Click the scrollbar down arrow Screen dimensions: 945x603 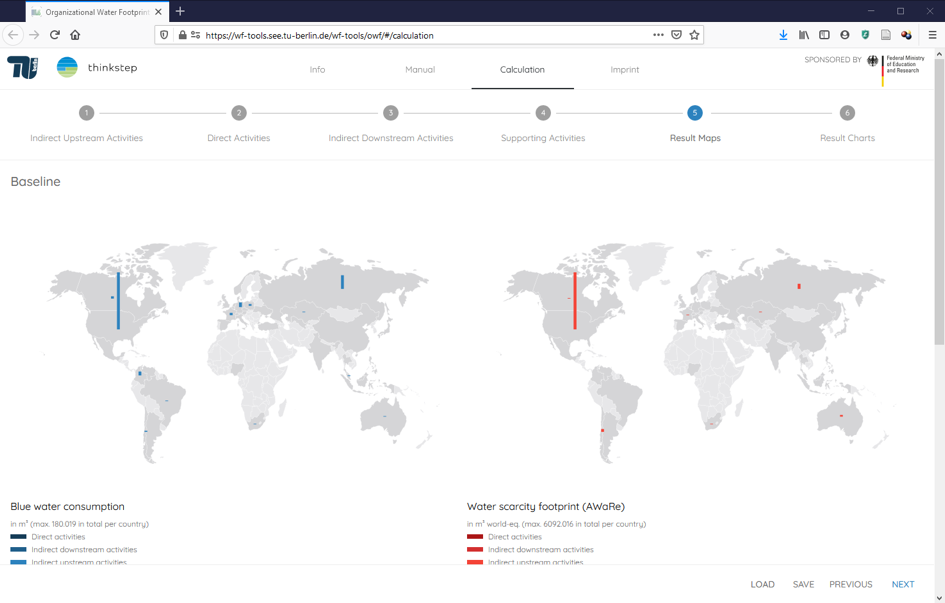[x=939, y=598]
